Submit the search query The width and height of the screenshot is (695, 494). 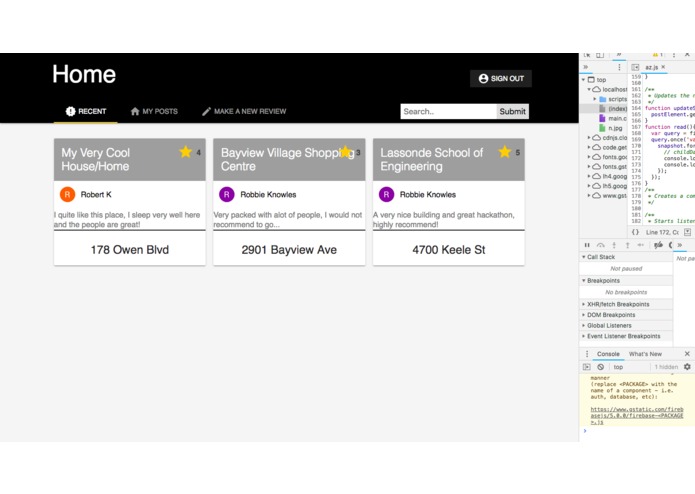pyautogui.click(x=512, y=111)
